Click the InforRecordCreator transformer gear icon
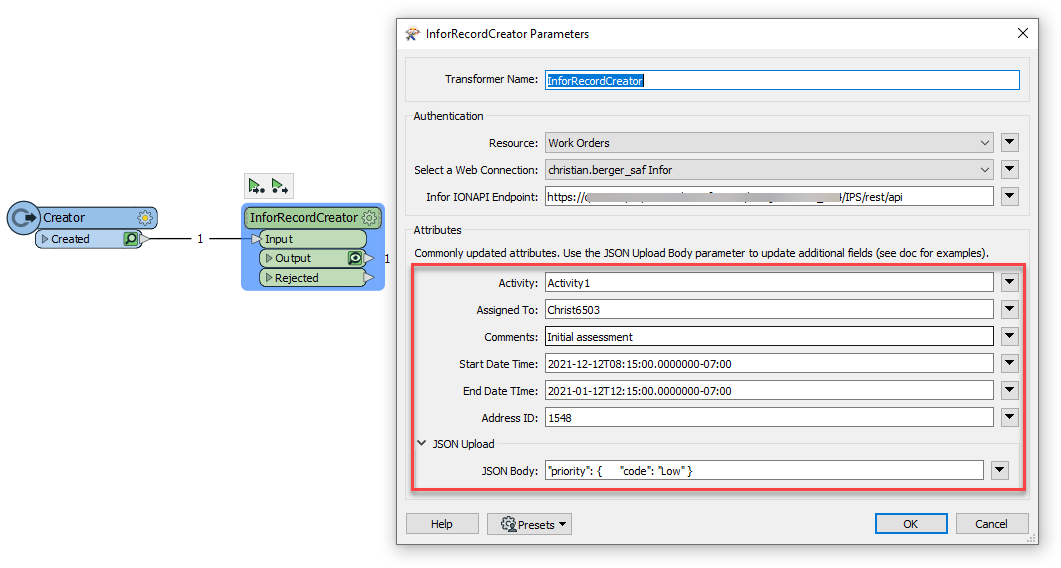Image resolution: width=1061 pixels, height=568 pixels. (x=370, y=217)
